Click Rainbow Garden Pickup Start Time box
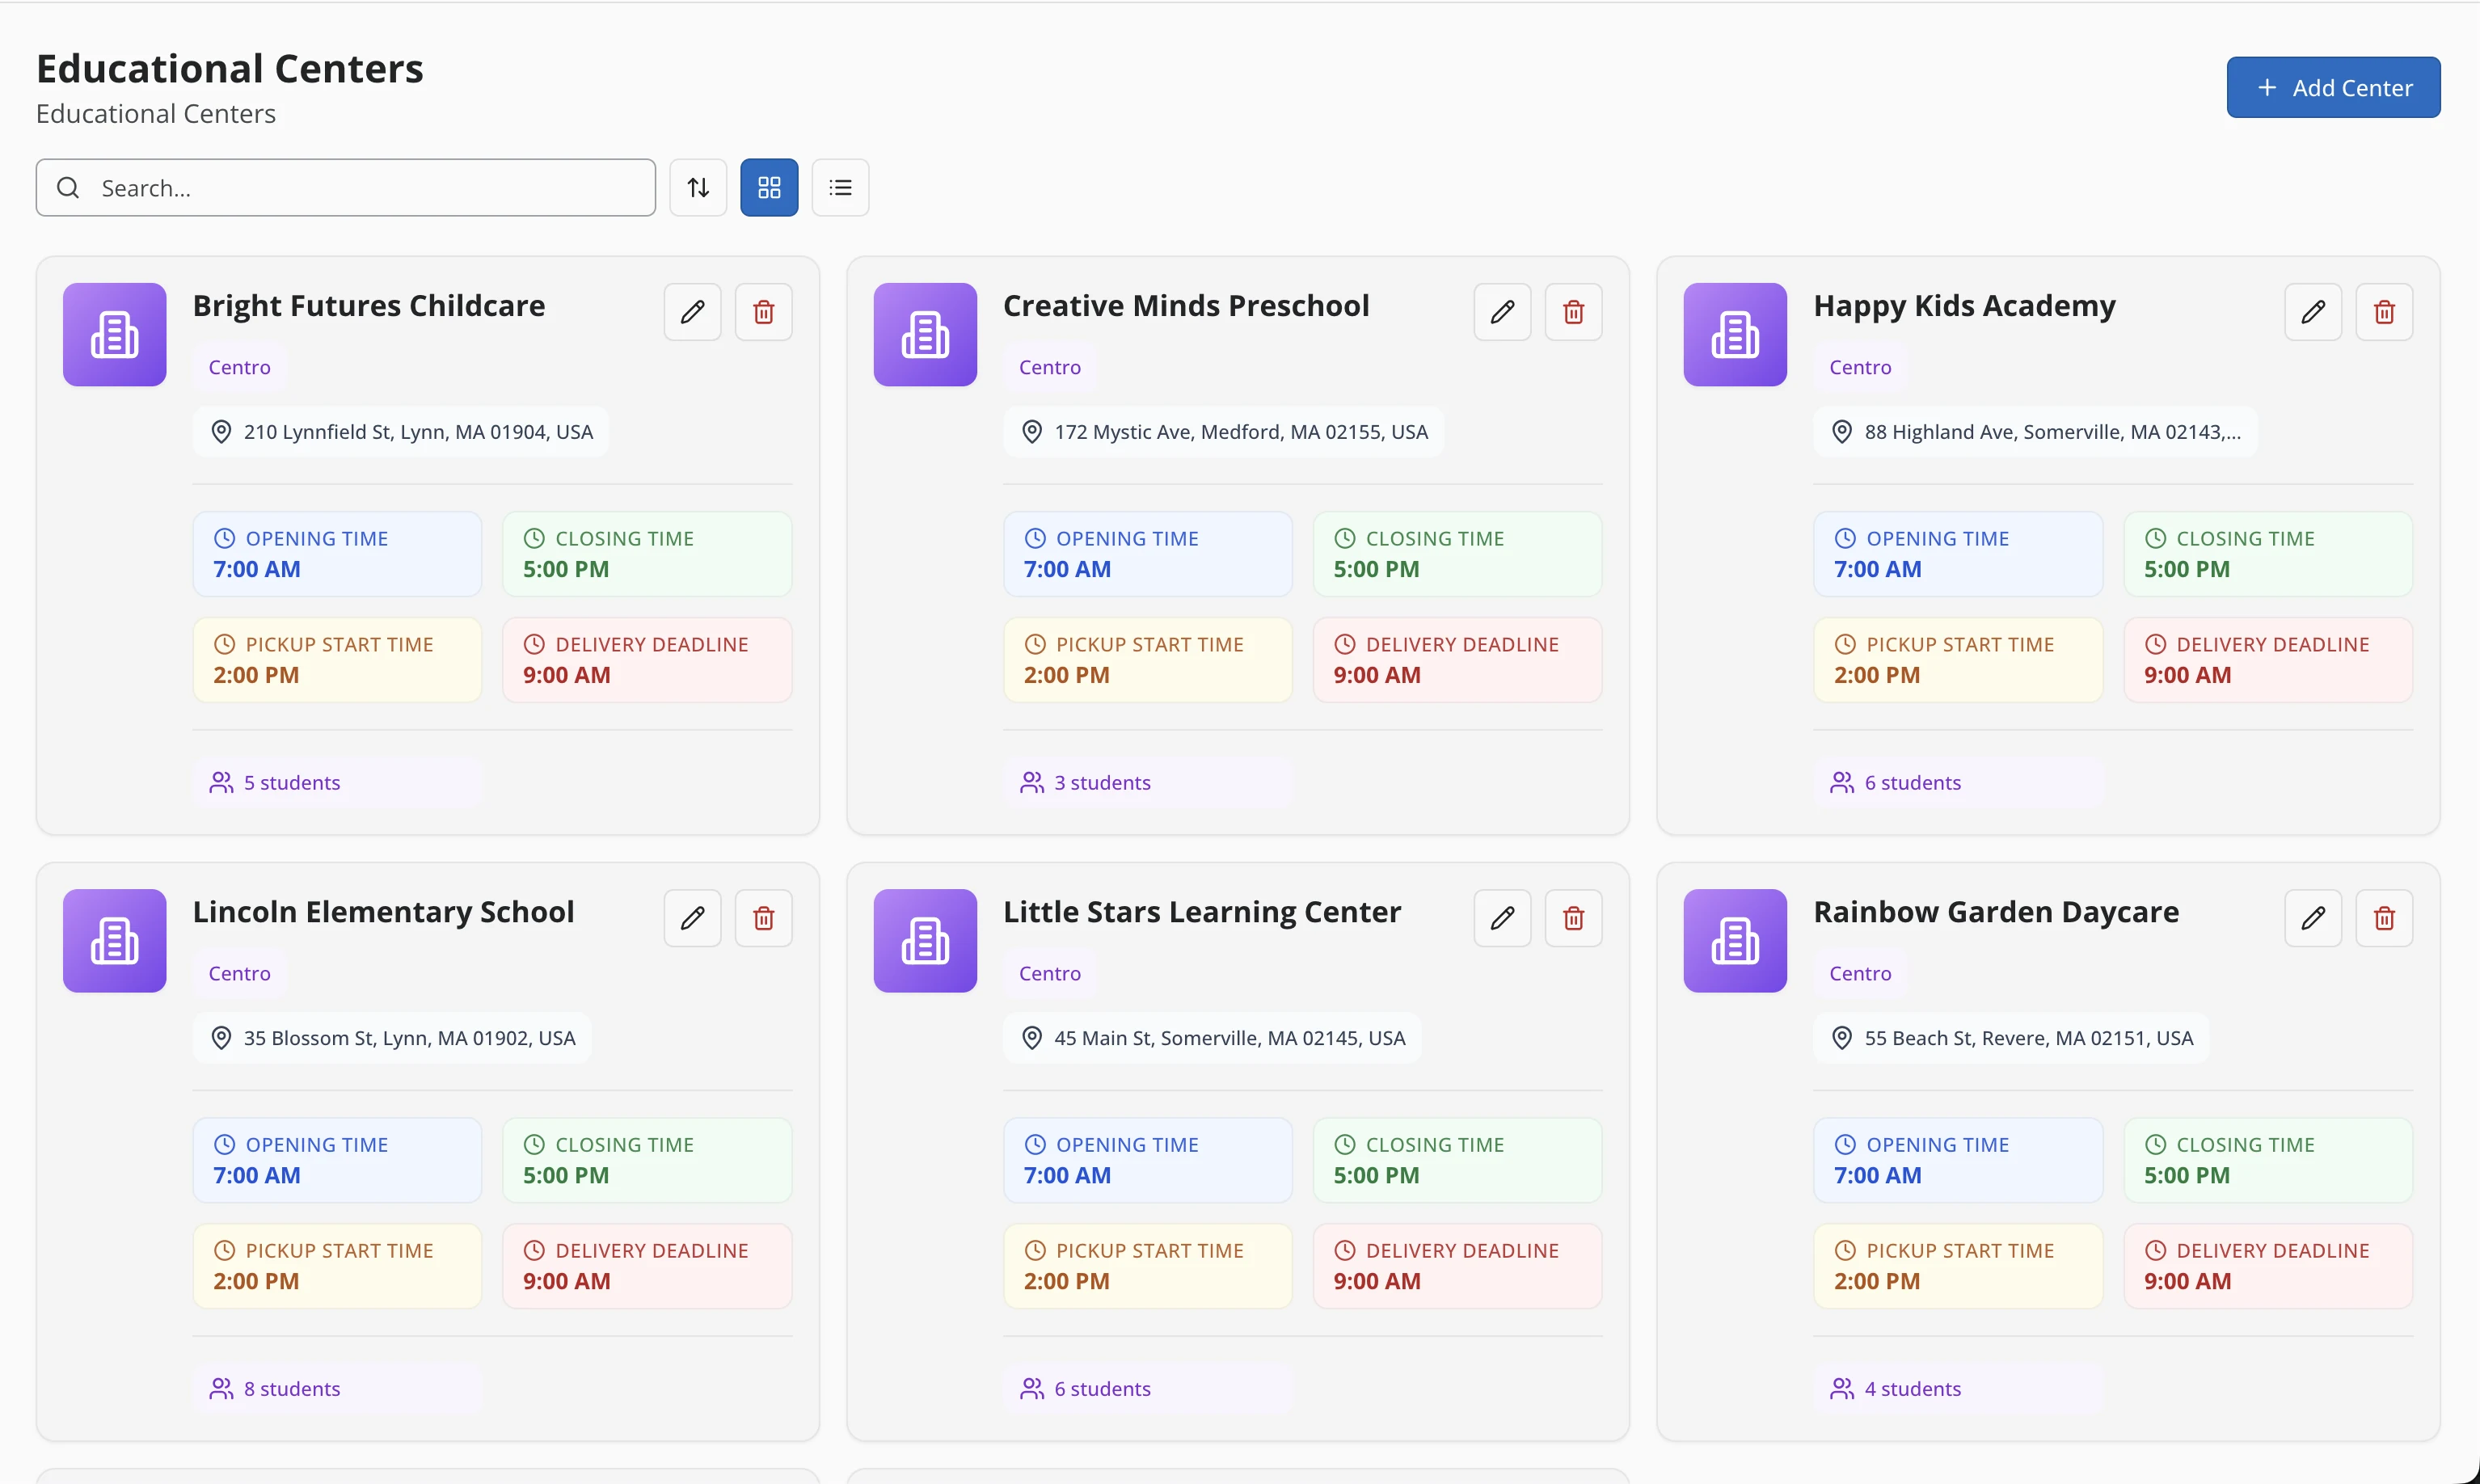This screenshot has width=2480, height=1484. coord(1958,1266)
